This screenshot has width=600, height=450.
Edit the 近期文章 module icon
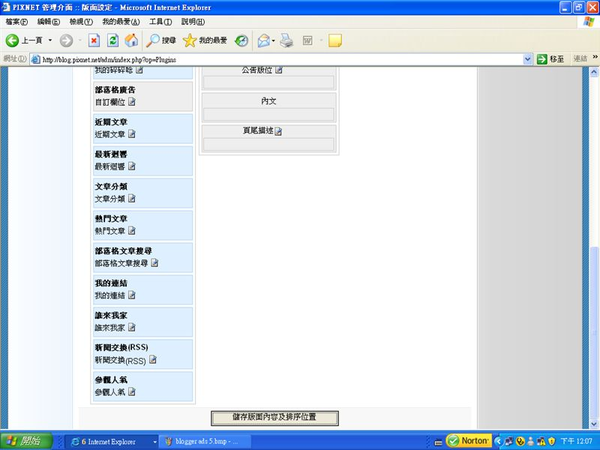(x=132, y=134)
